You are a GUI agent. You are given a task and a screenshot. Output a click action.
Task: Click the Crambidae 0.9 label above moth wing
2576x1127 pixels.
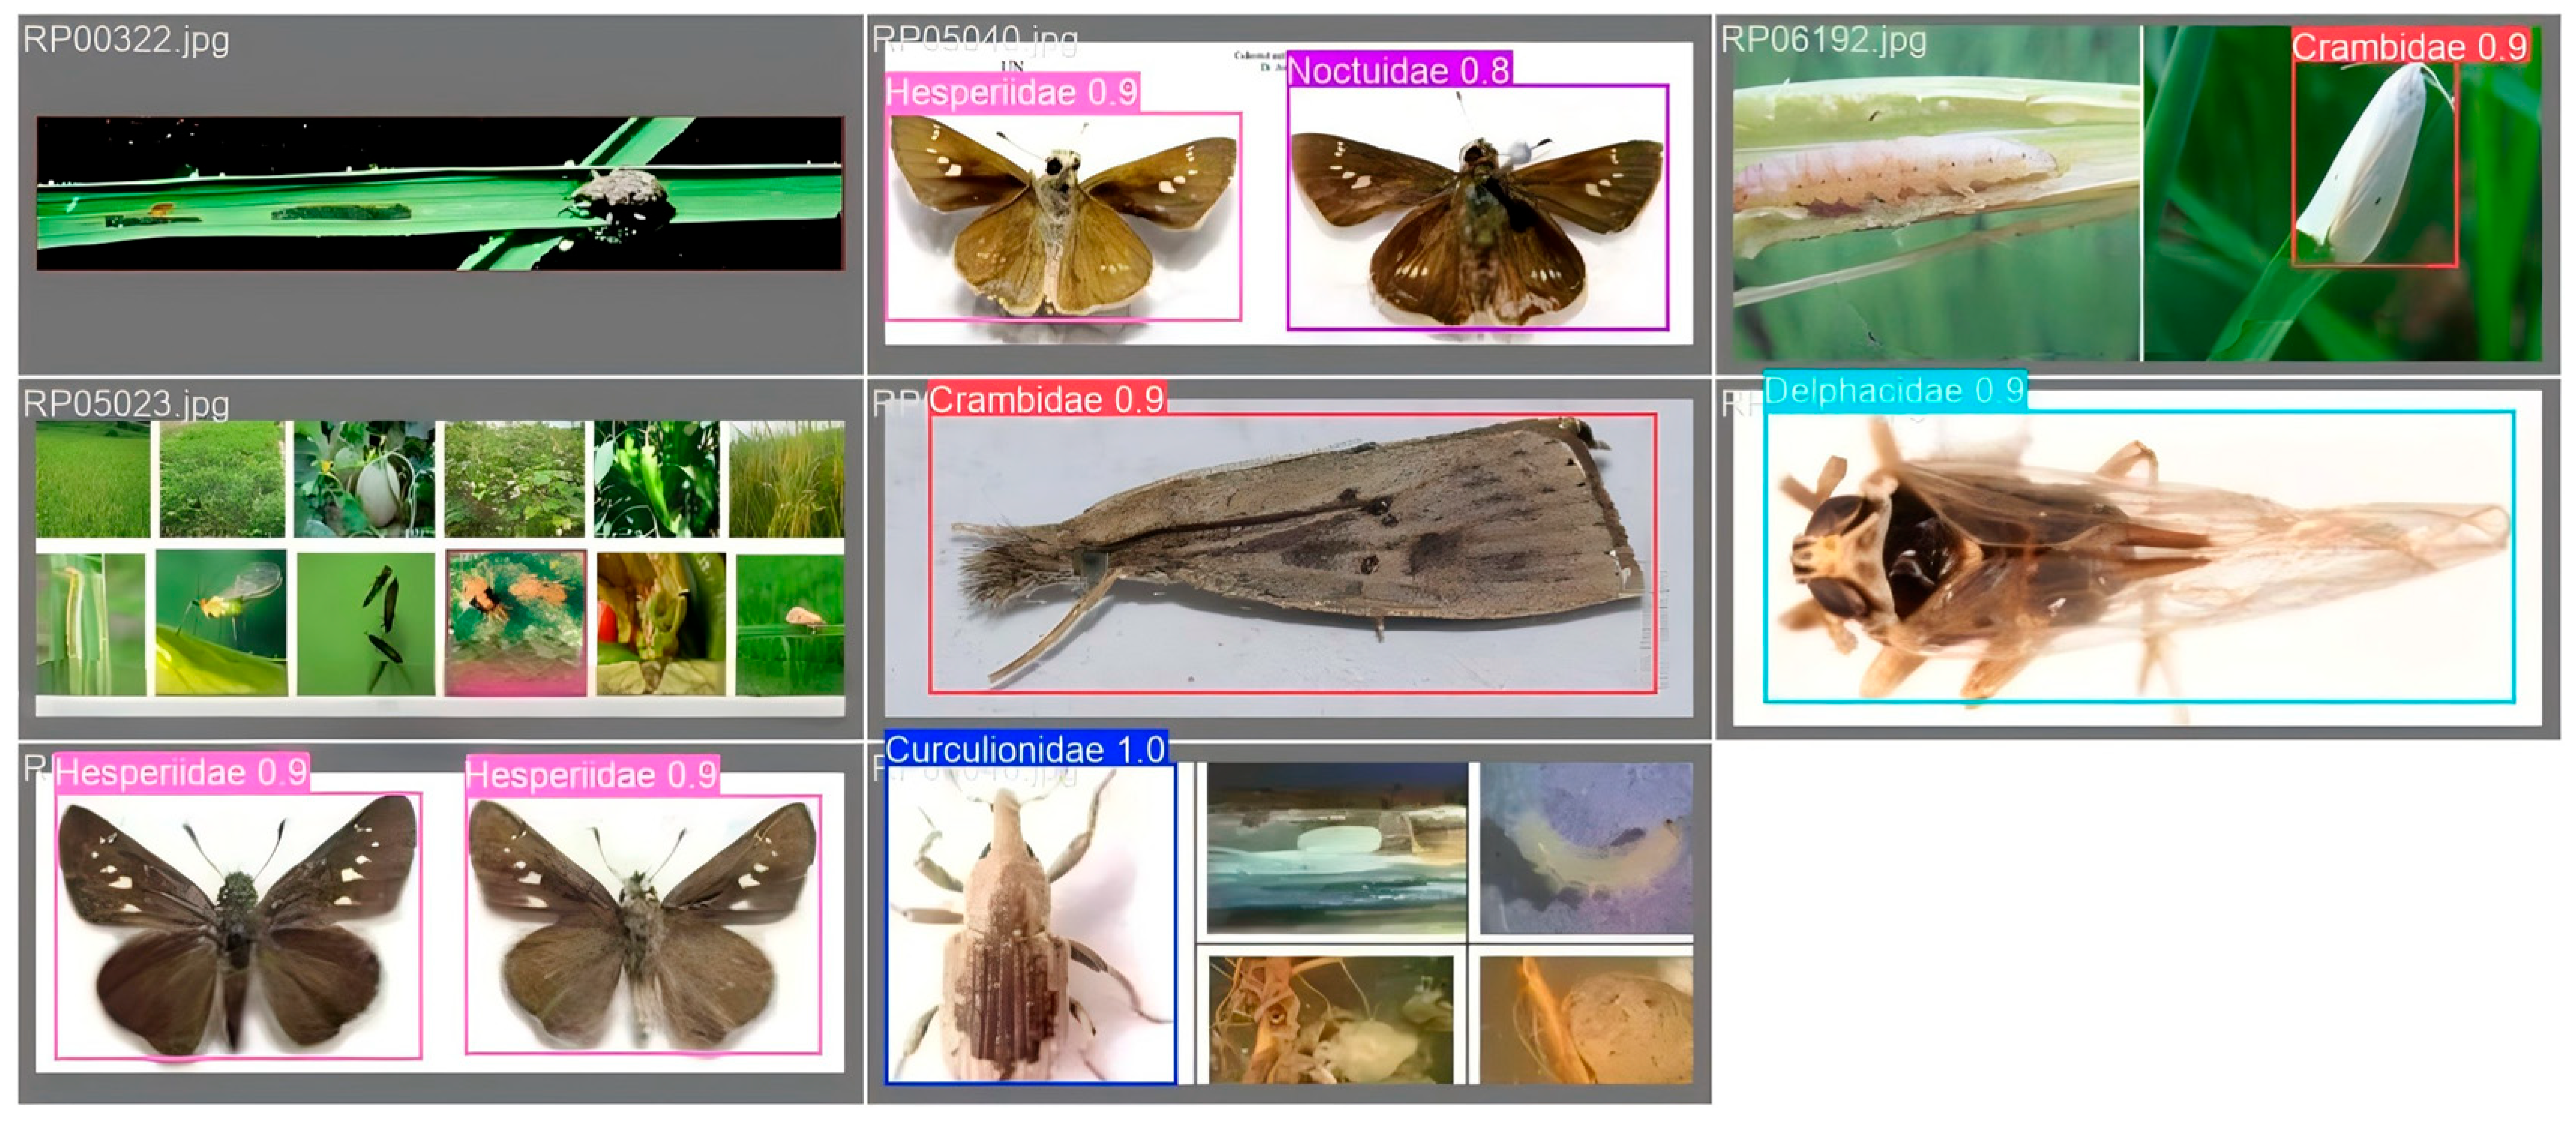[1046, 400]
